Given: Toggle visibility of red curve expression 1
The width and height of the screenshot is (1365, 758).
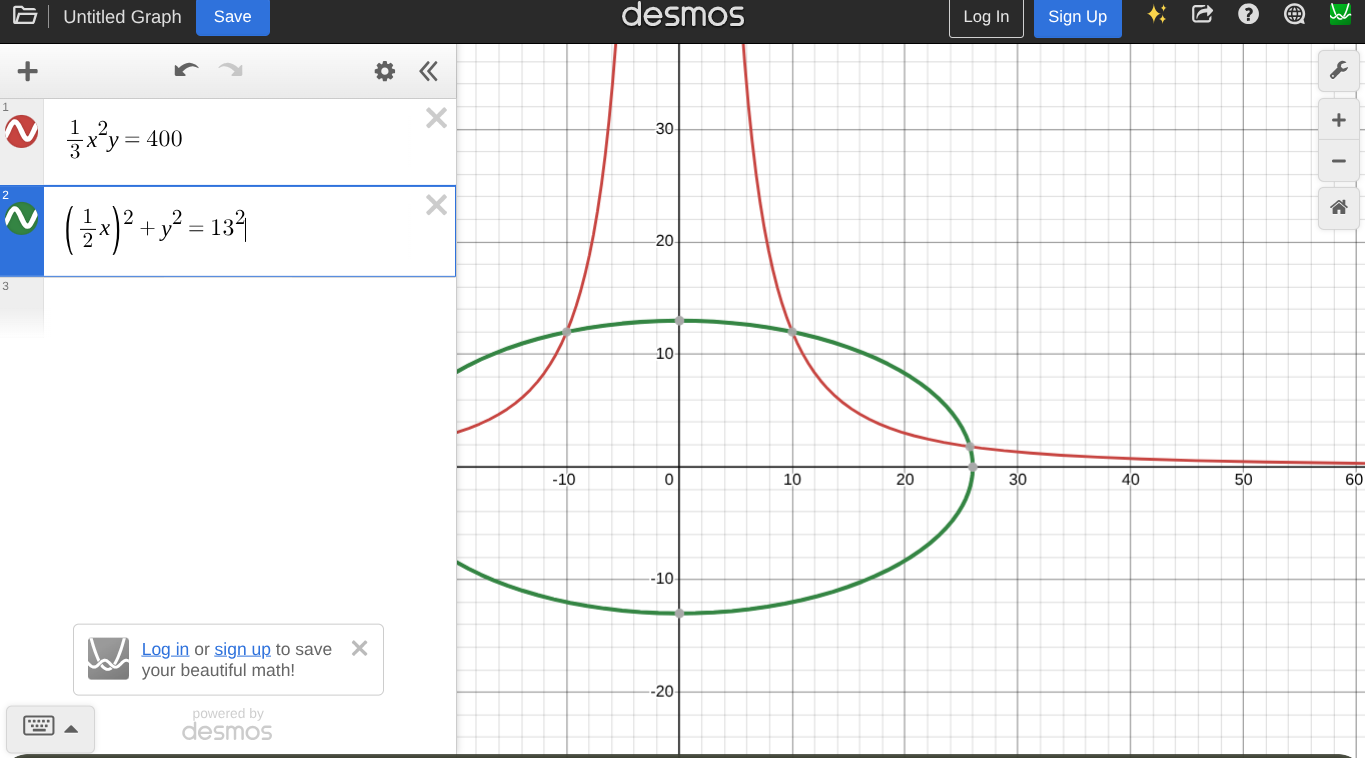Looking at the screenshot, I should click(x=22, y=131).
